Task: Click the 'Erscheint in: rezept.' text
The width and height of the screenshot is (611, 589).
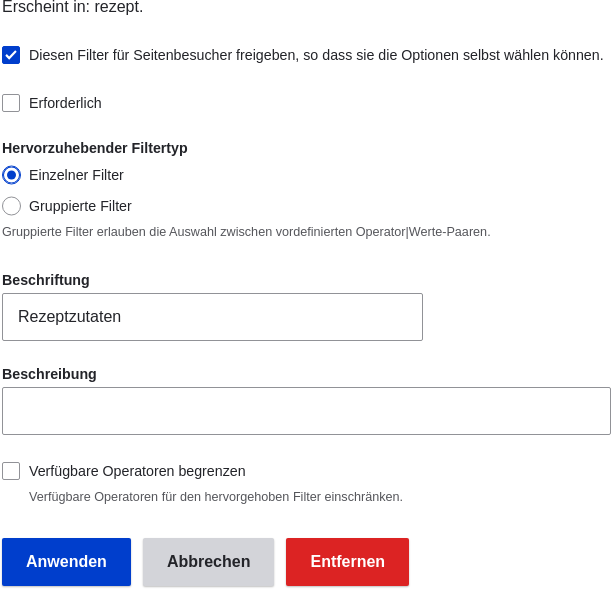Action: pos(73,7)
